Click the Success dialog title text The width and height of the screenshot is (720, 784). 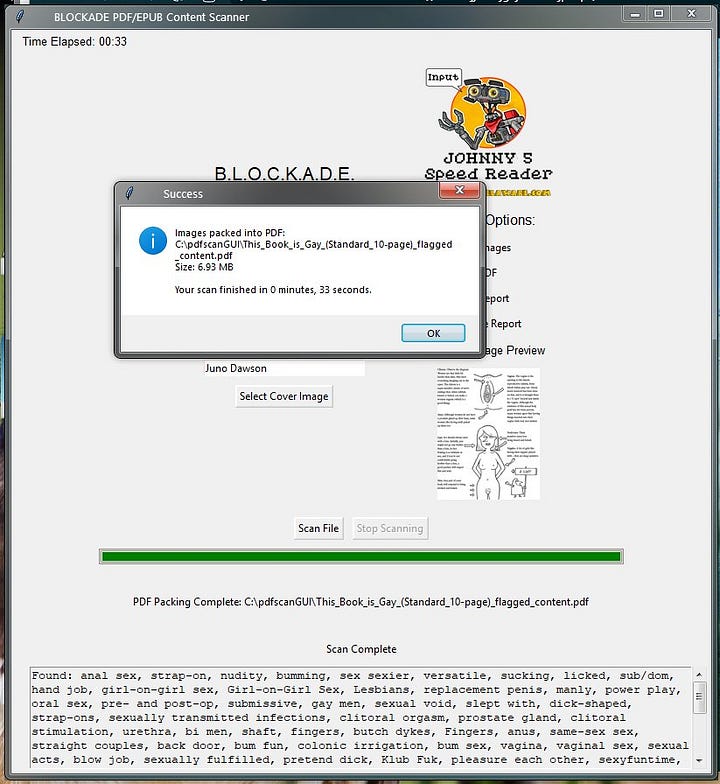183,194
